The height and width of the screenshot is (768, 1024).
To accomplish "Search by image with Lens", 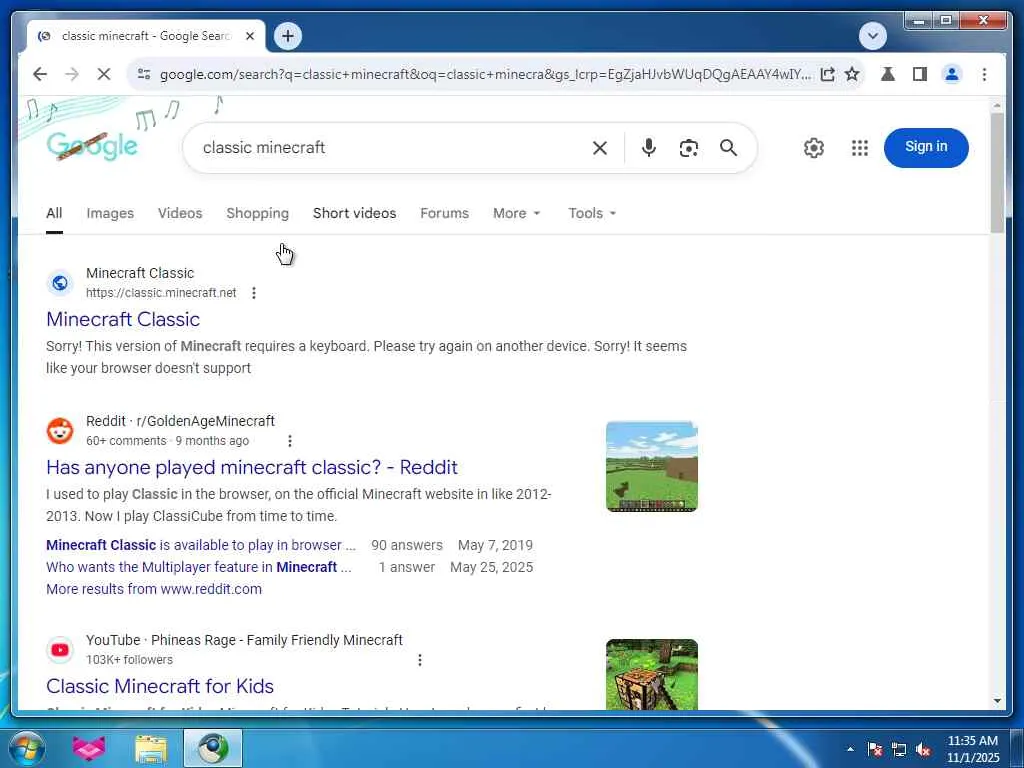I will coord(688,148).
